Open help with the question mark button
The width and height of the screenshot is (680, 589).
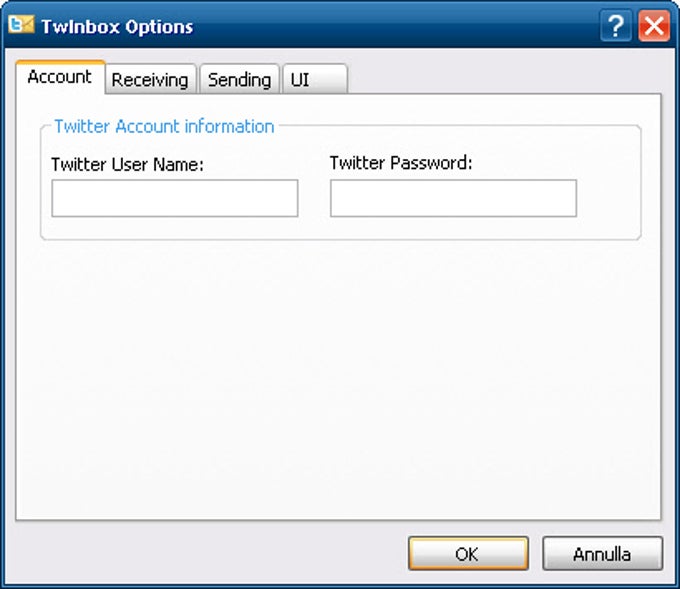pos(616,26)
